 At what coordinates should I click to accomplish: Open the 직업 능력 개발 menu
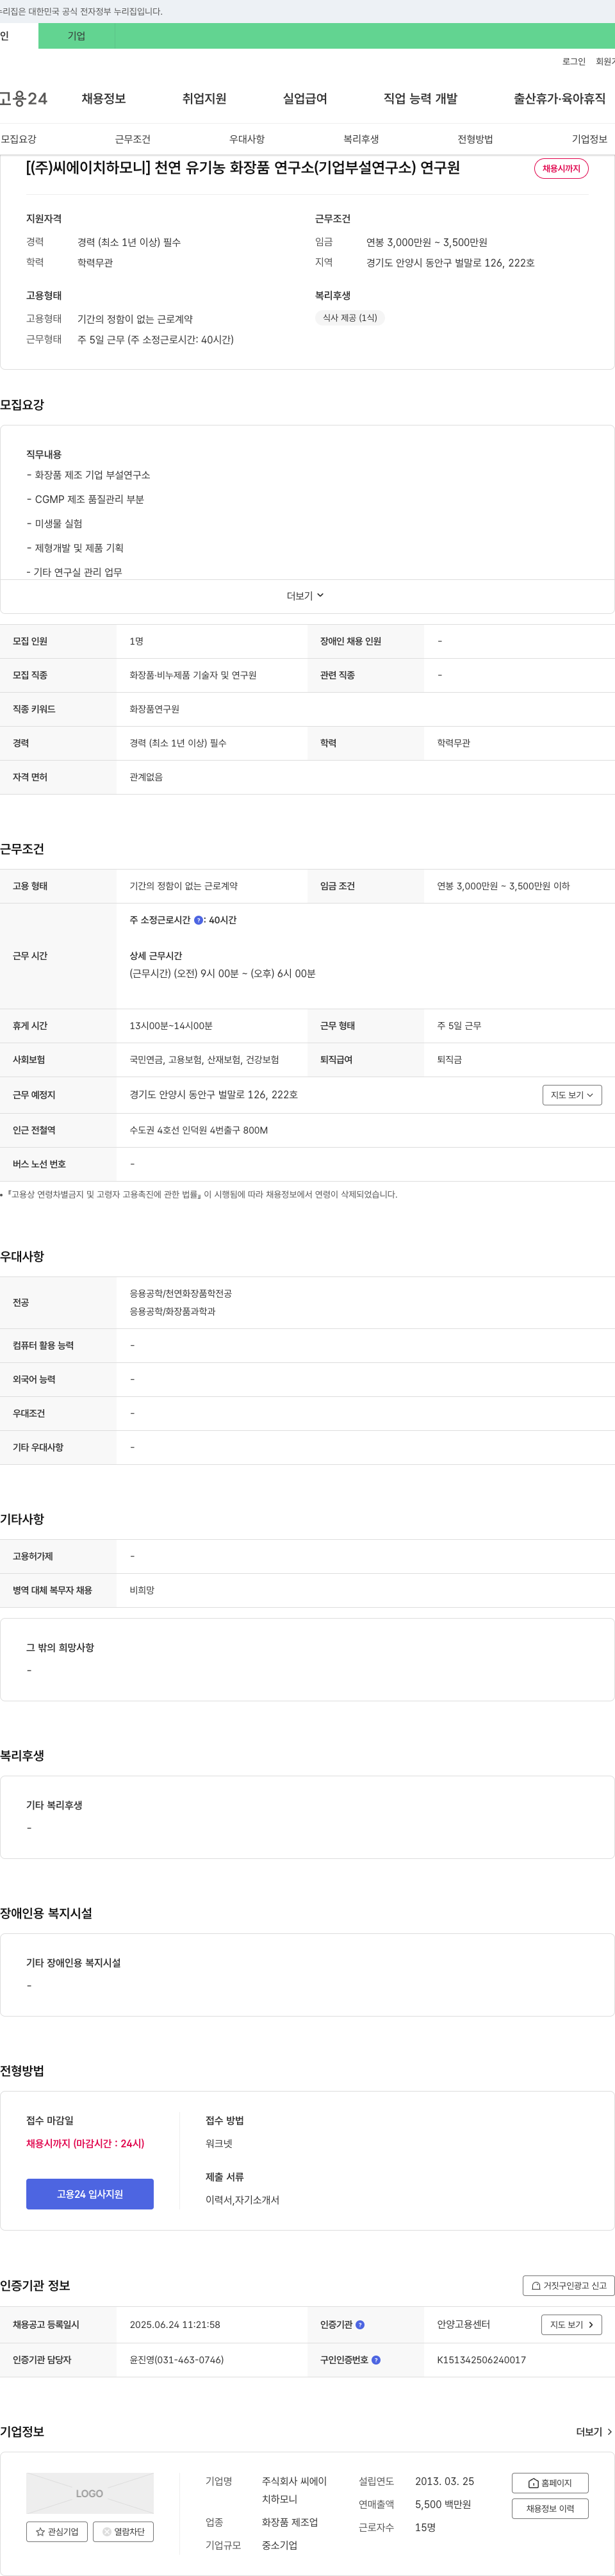coord(420,98)
